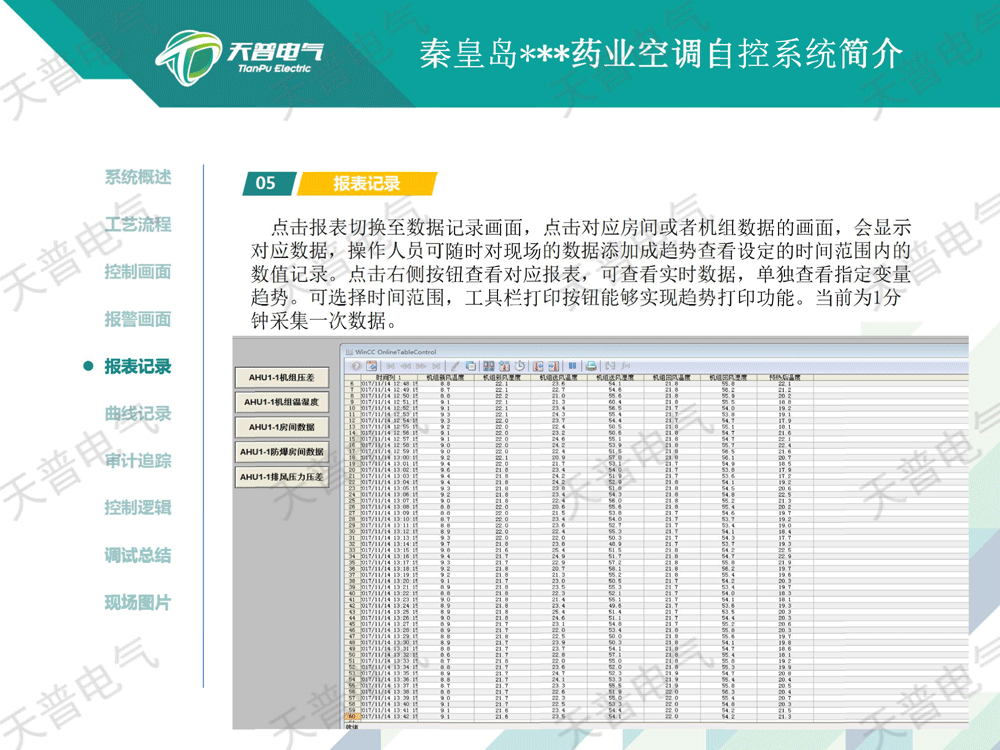Click the 机组回风温度 column header

[x=672, y=378]
